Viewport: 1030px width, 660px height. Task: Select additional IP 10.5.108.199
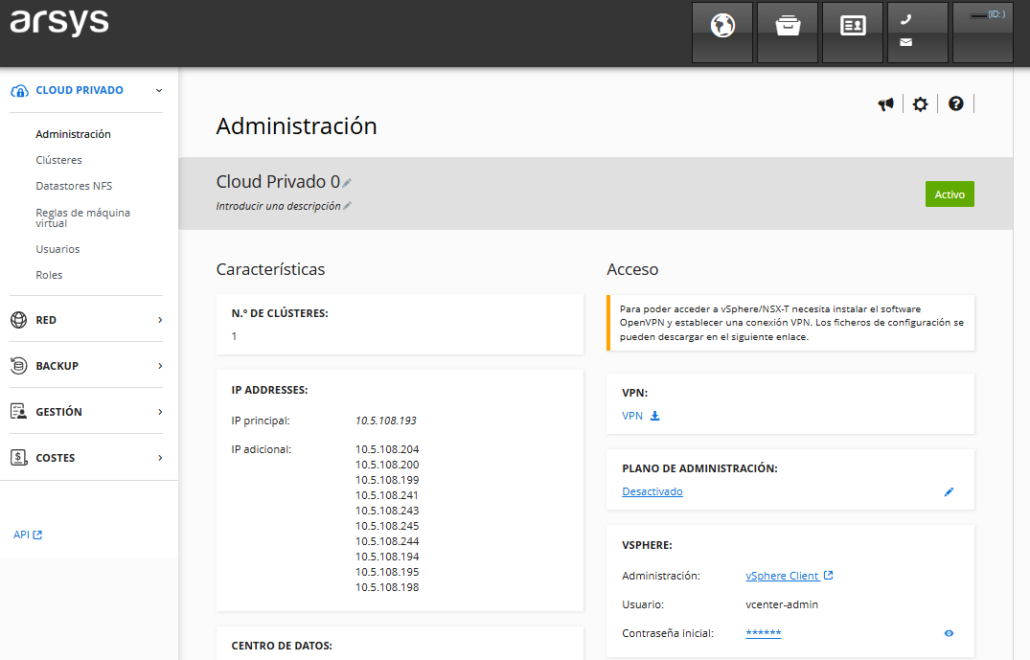point(388,480)
